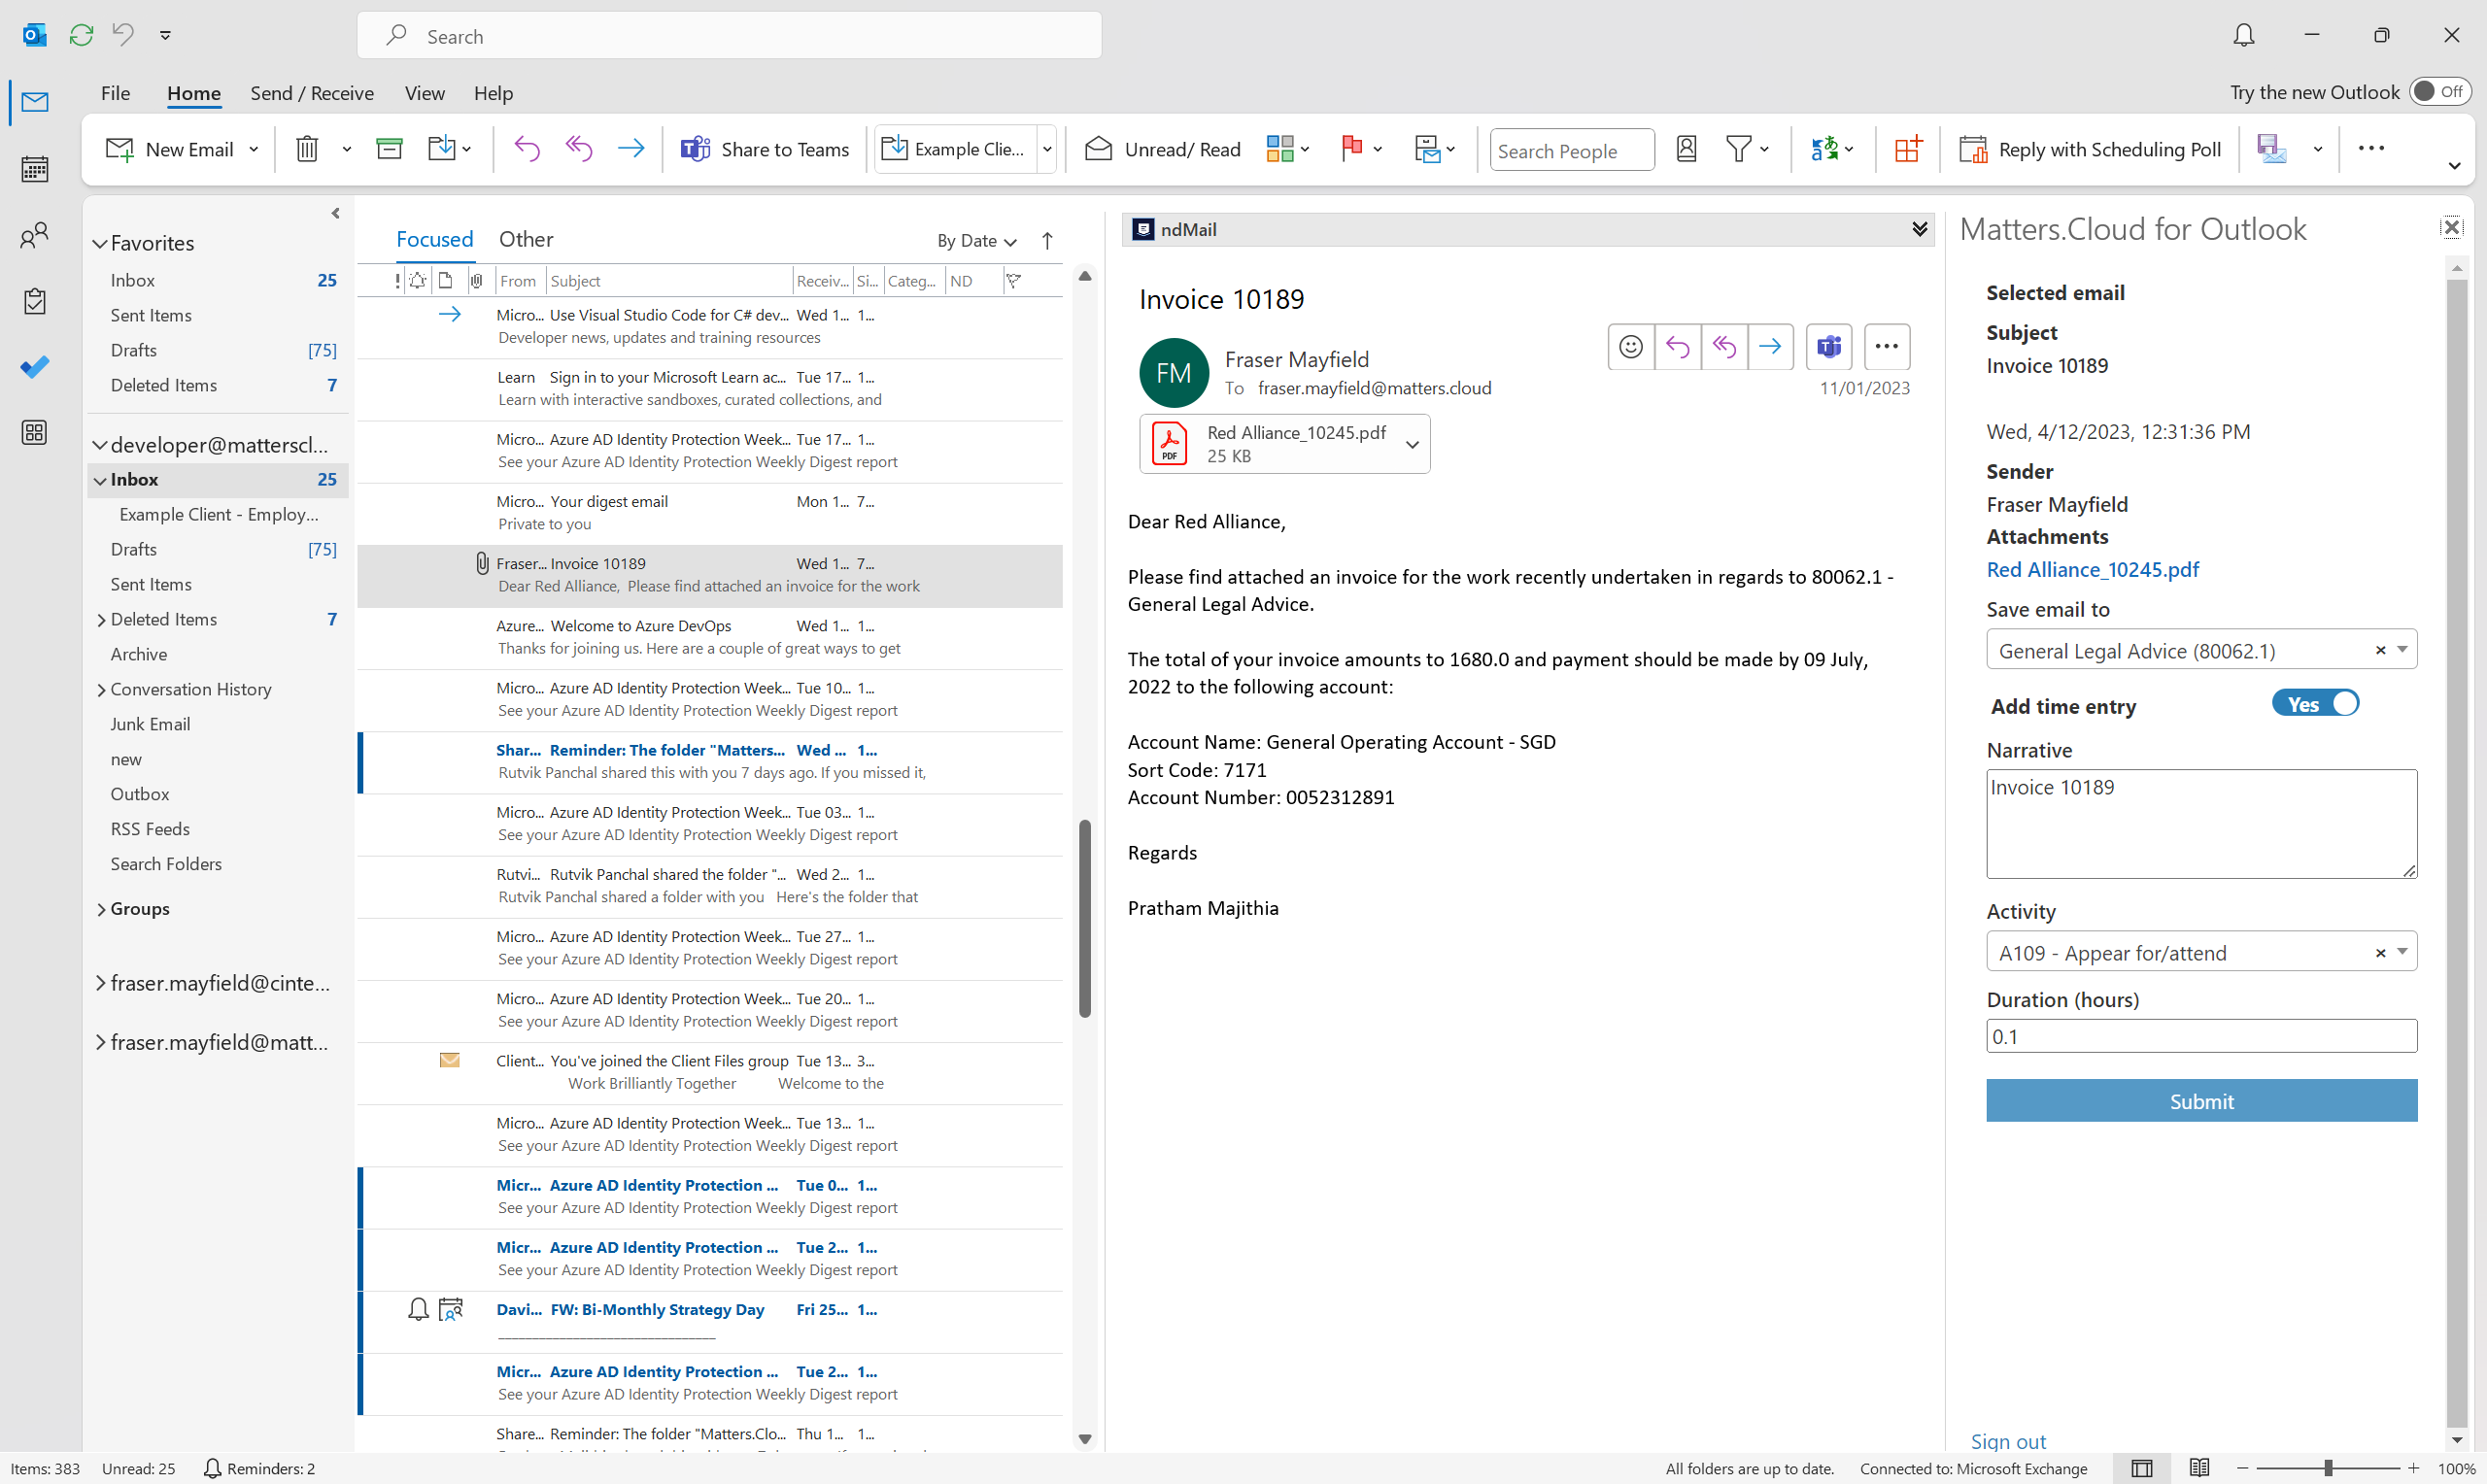Viewport: 2487px width, 1484px height.
Task: Collapse the Favorites section
Action: point(100,244)
